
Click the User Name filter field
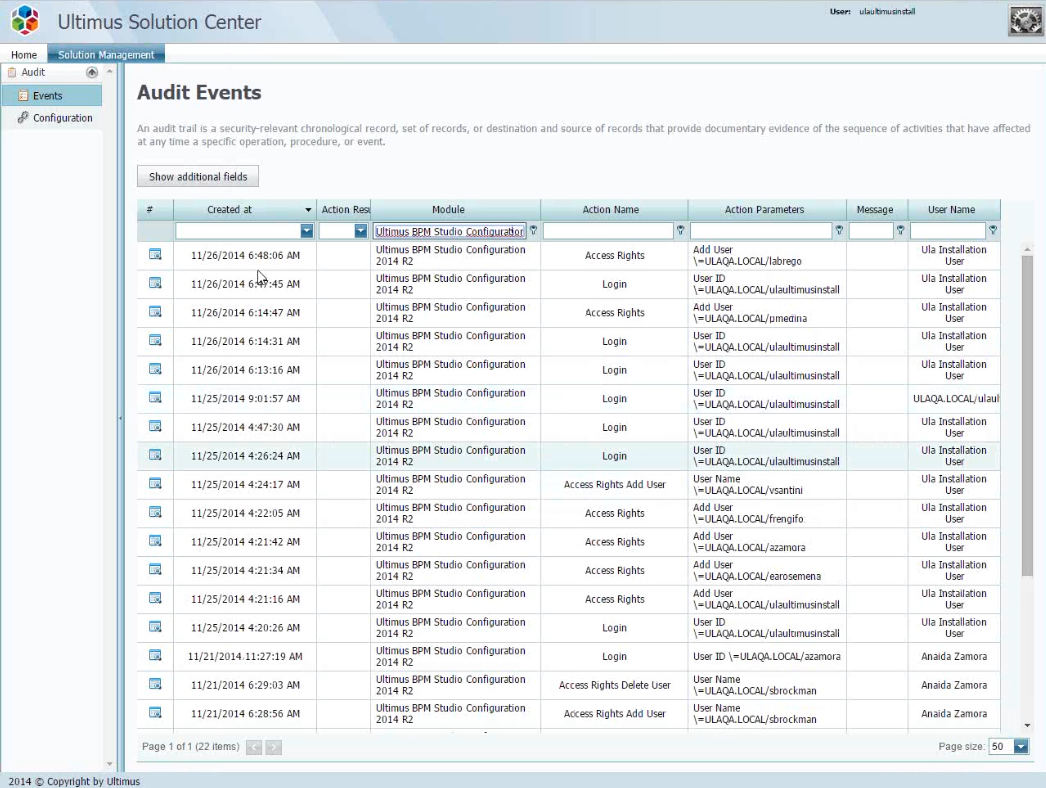pos(948,231)
